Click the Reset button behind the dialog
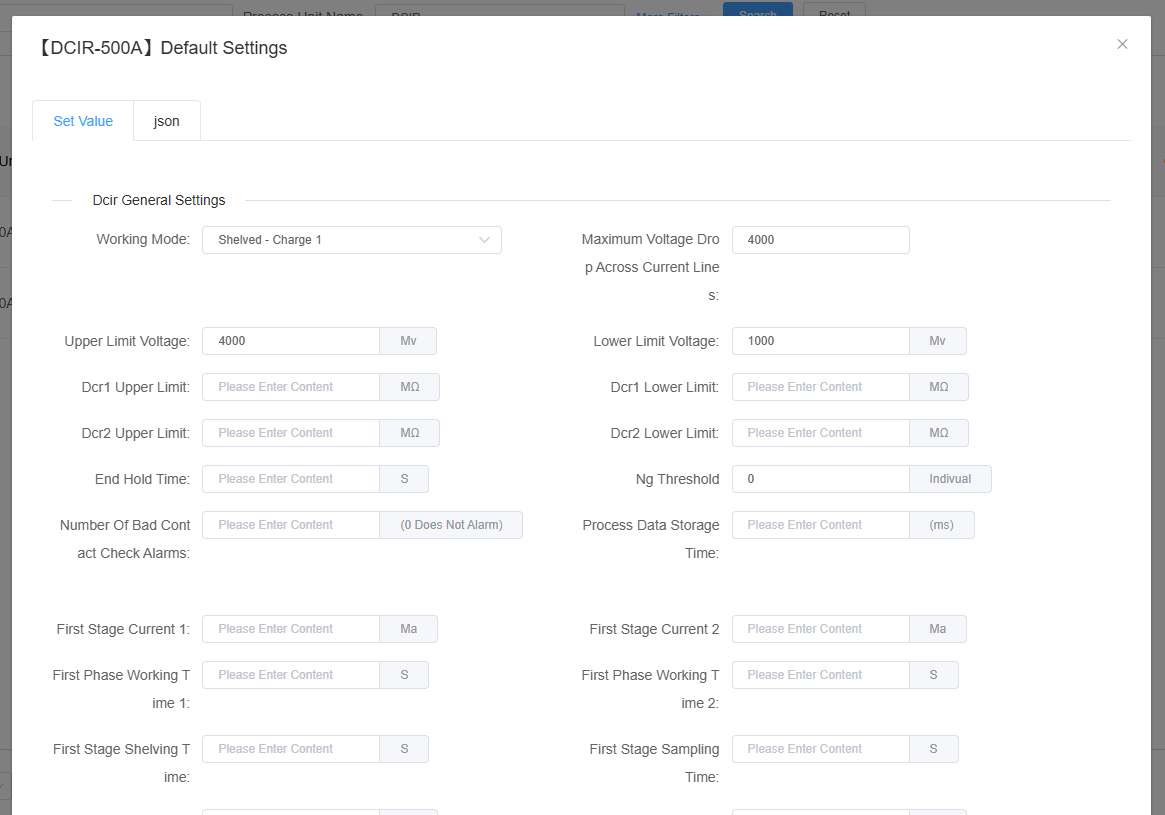The image size is (1165, 815). tap(834, 10)
